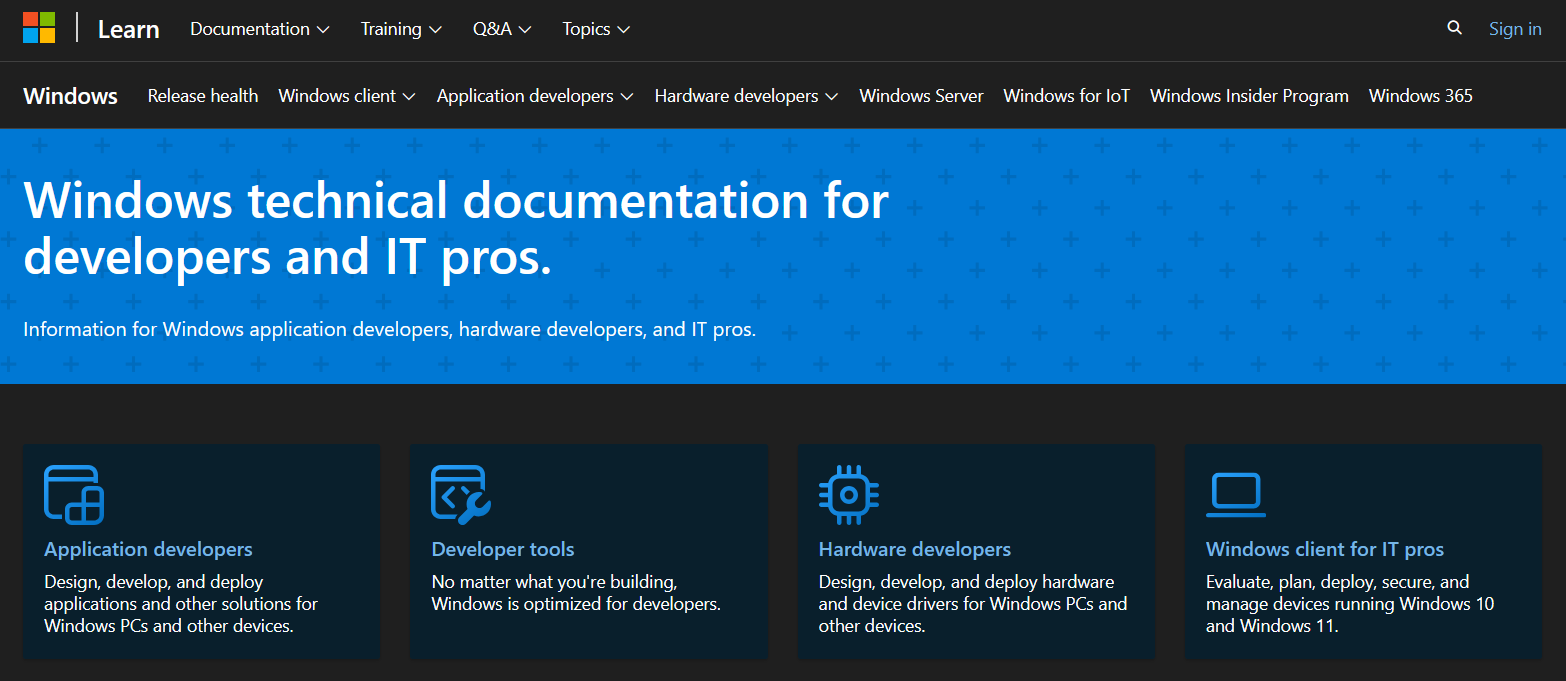This screenshot has width=1566, height=681.
Task: Expand the Documentation dropdown menu
Action: [259, 29]
